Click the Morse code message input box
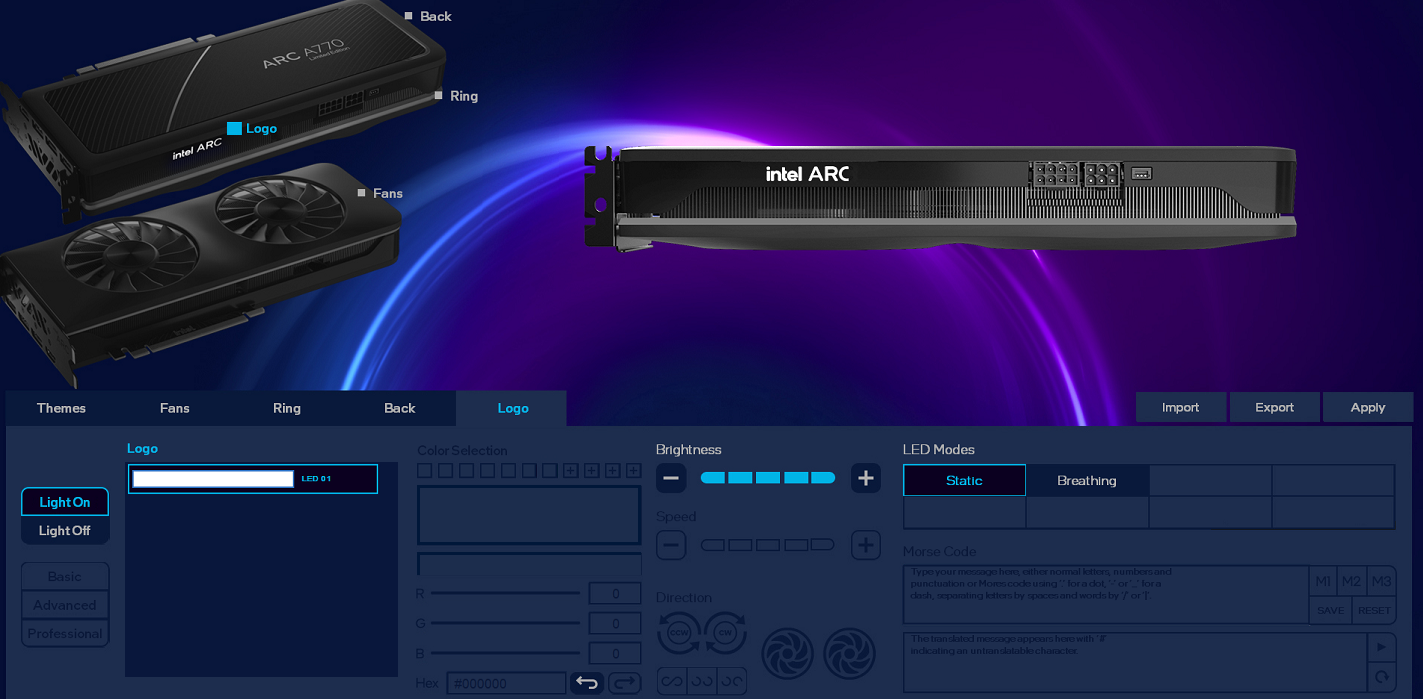 coord(1106,595)
